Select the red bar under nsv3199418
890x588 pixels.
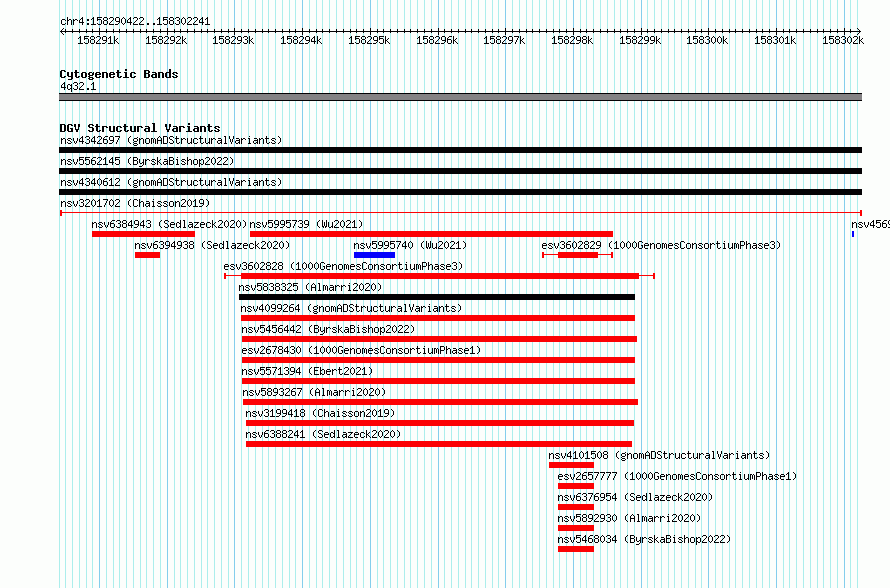tap(440, 423)
